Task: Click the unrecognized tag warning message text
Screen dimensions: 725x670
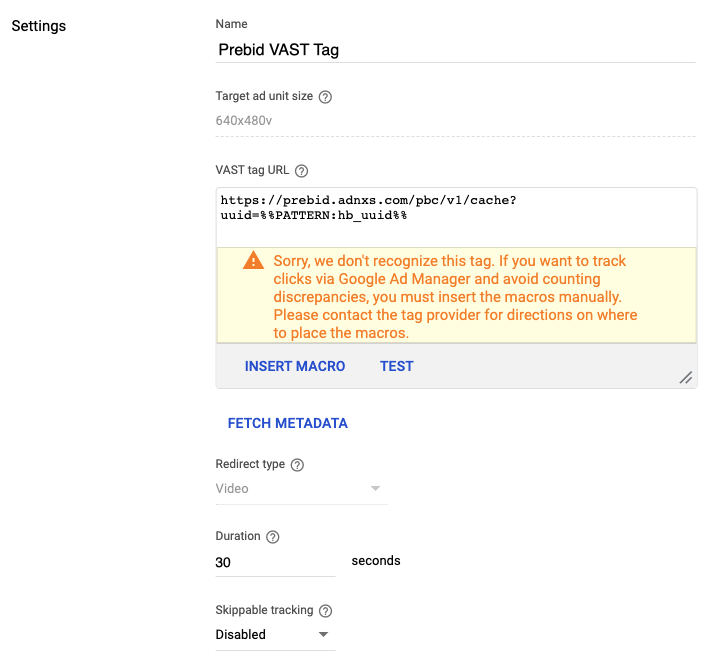Action: (450, 297)
